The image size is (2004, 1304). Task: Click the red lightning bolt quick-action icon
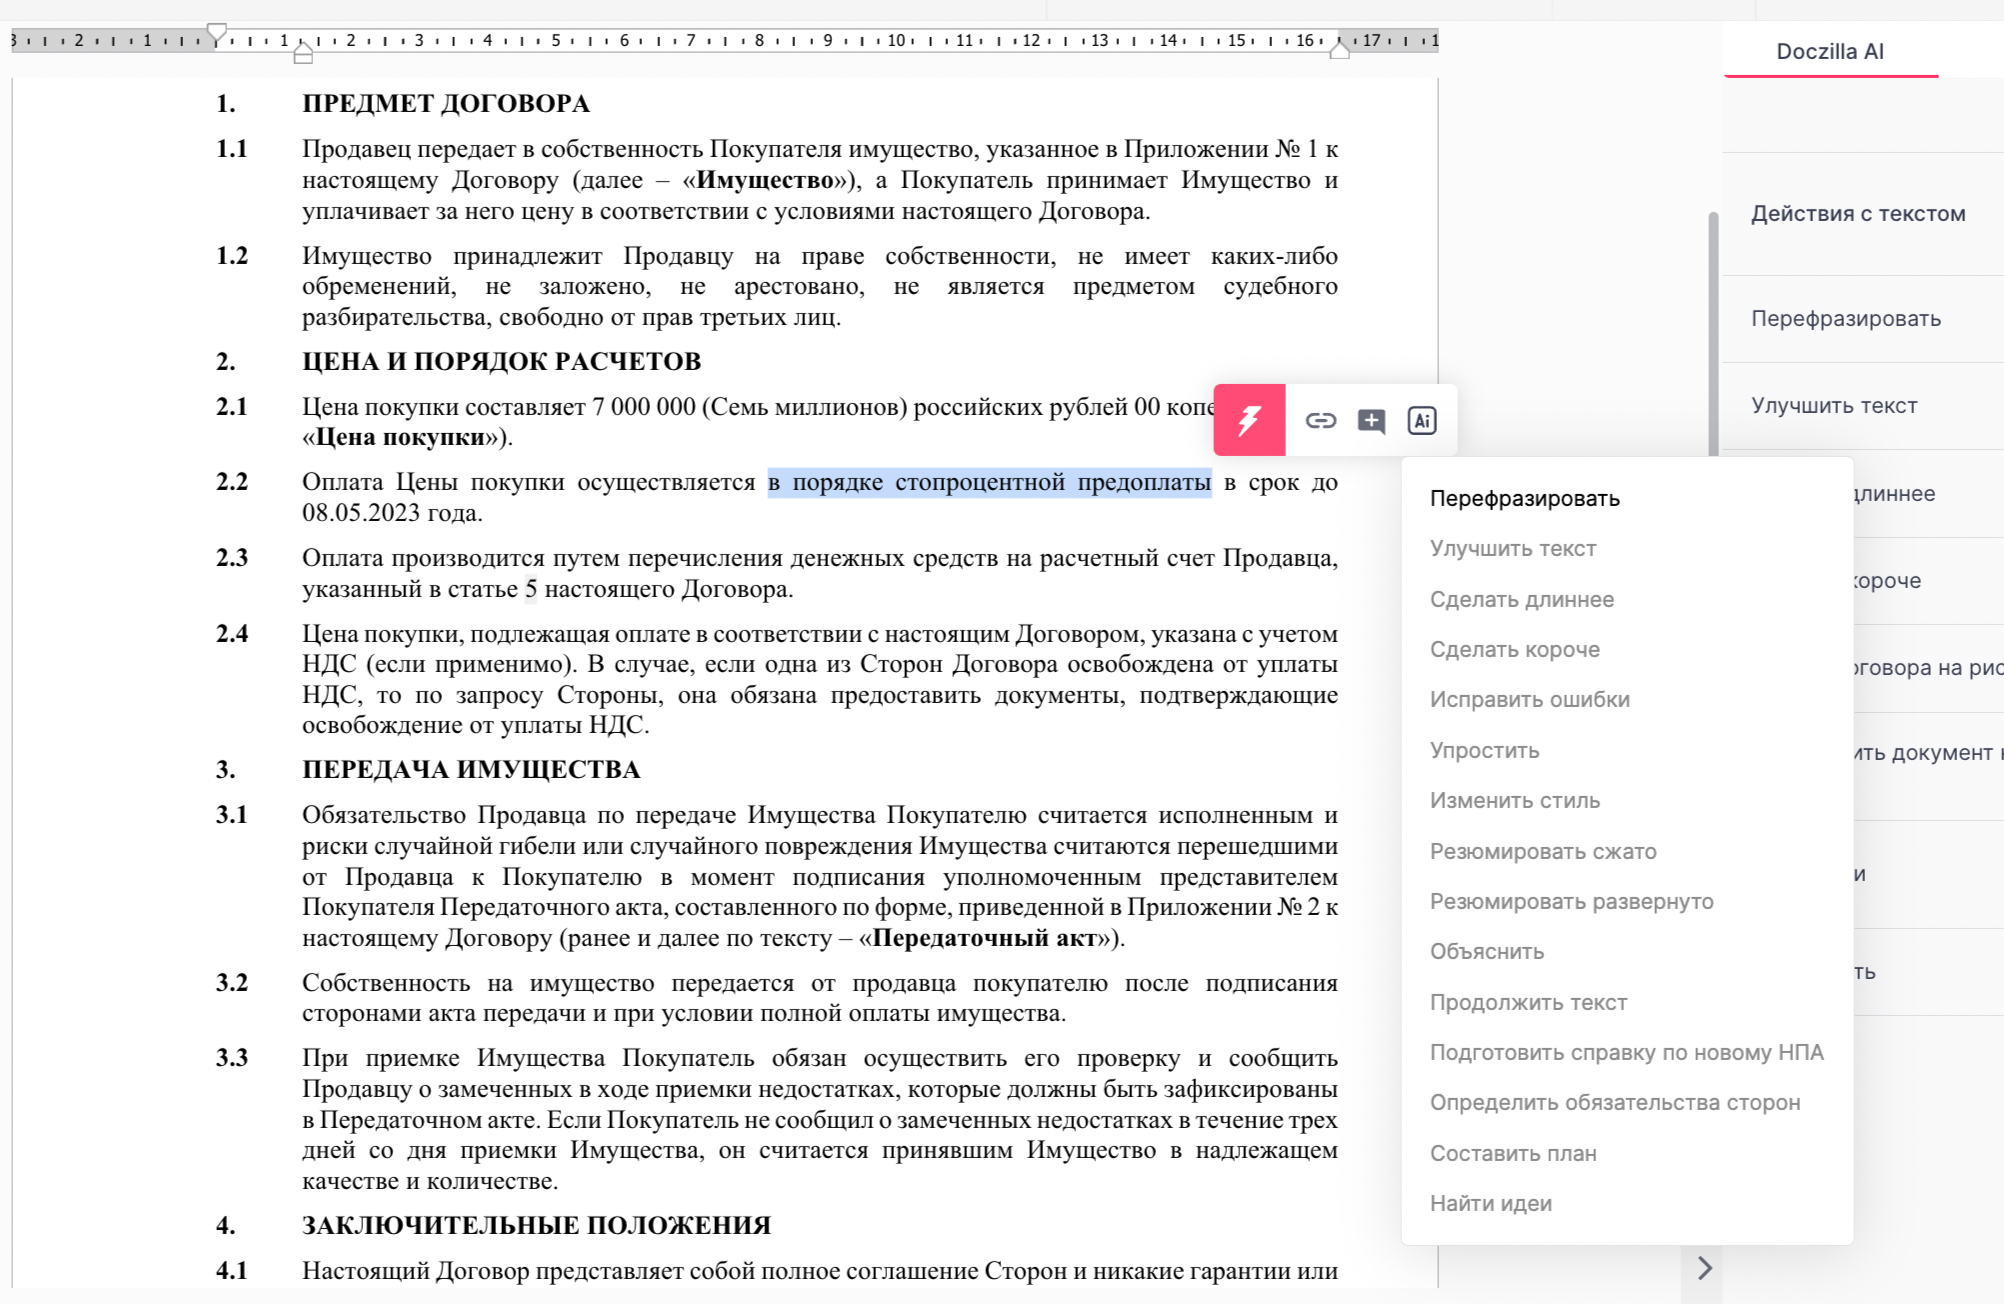tap(1249, 420)
